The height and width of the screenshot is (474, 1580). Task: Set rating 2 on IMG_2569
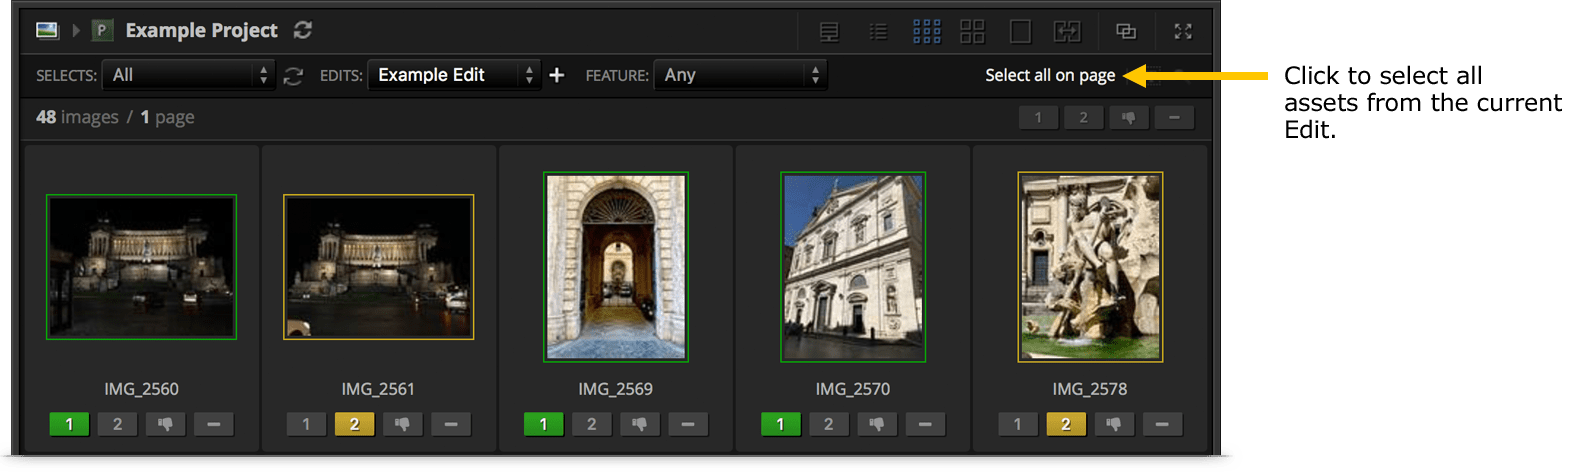tap(591, 424)
